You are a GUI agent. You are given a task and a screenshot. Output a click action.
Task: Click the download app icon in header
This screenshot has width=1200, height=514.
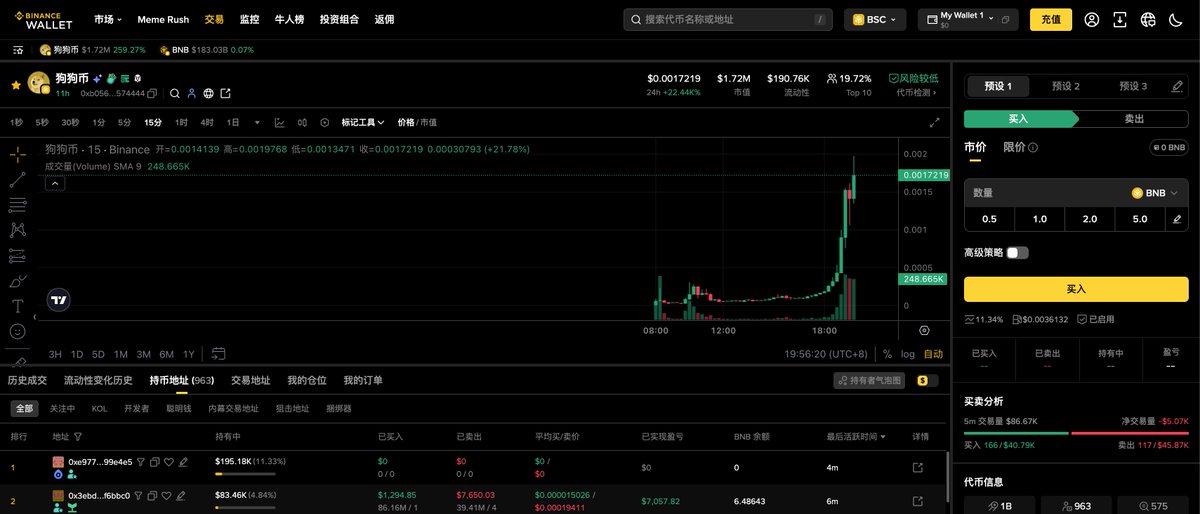coord(1120,19)
